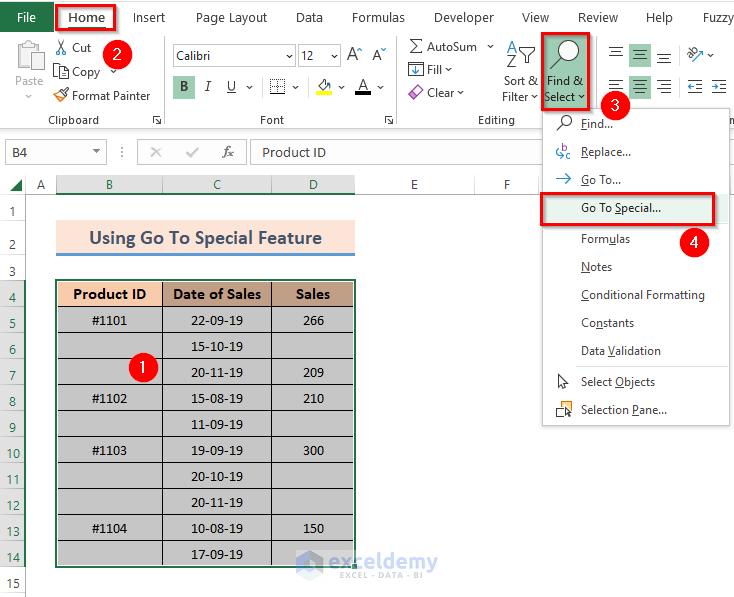Confirm the entry with the checkmark icon
Image resolution: width=734 pixels, height=597 pixels.
(192, 152)
